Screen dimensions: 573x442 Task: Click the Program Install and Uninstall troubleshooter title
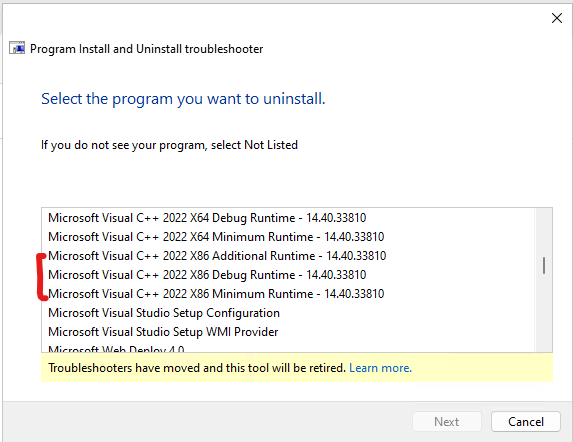(x=147, y=49)
